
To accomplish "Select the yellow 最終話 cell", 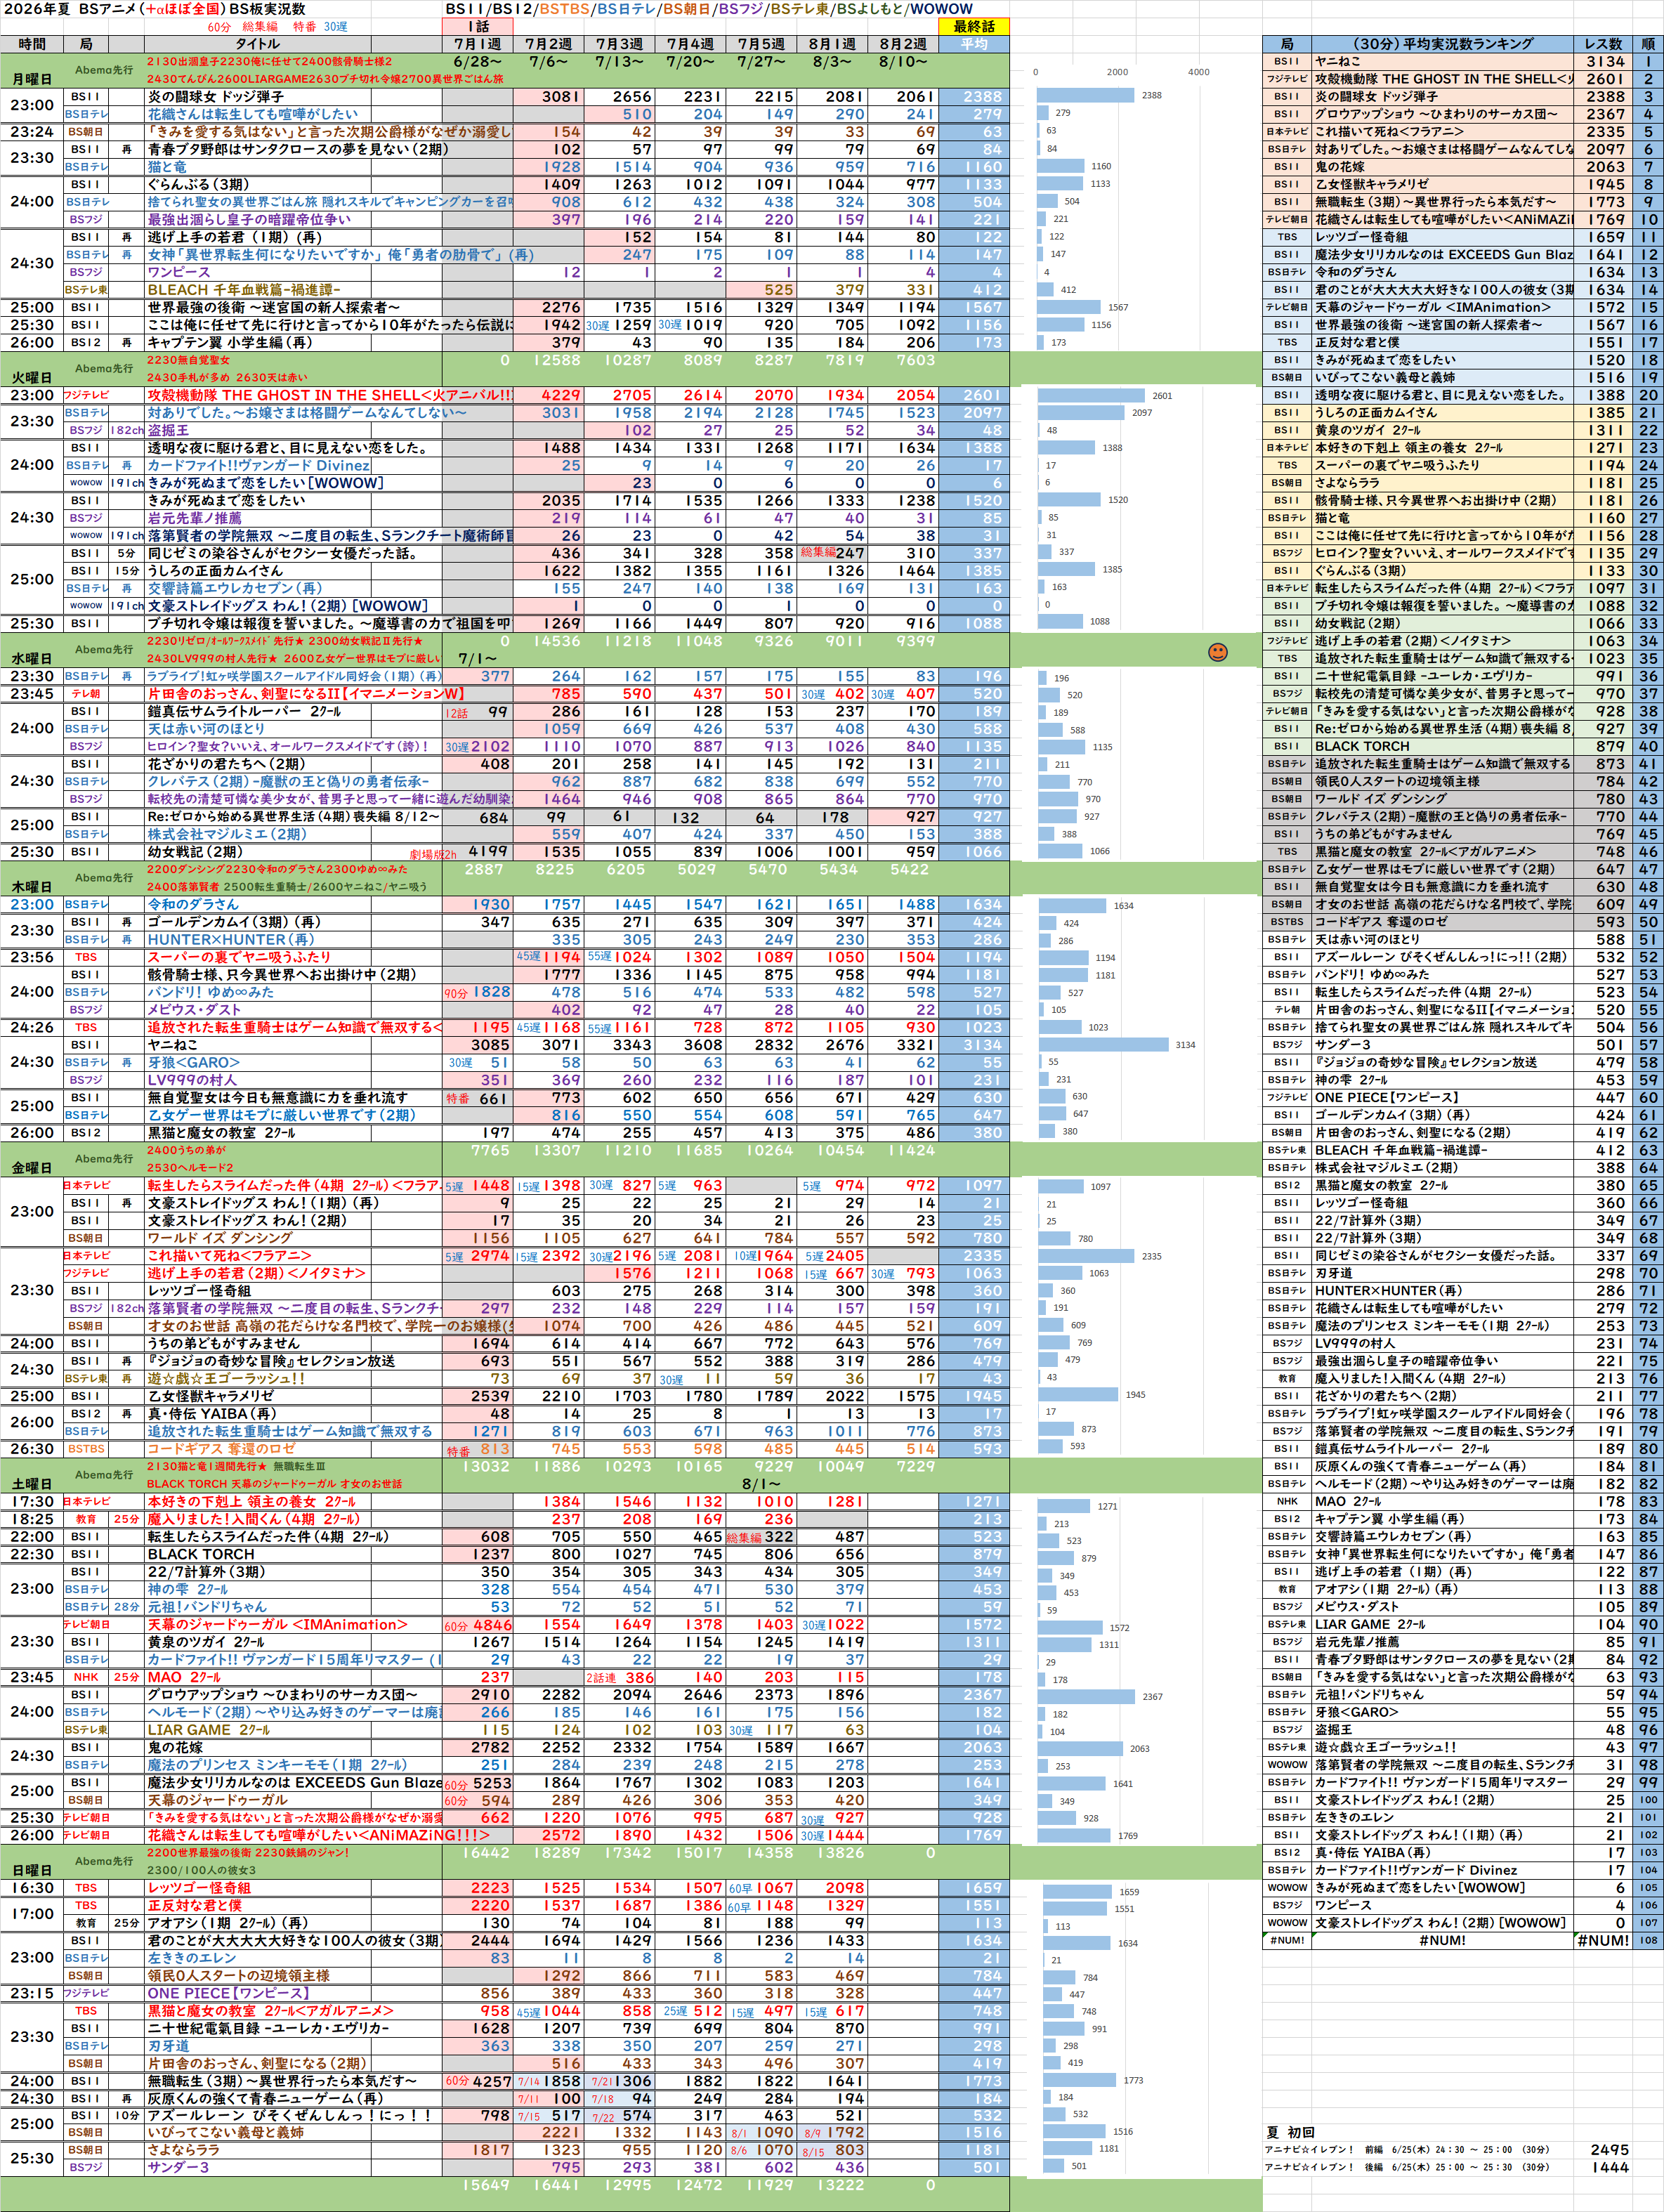I will (973, 27).
